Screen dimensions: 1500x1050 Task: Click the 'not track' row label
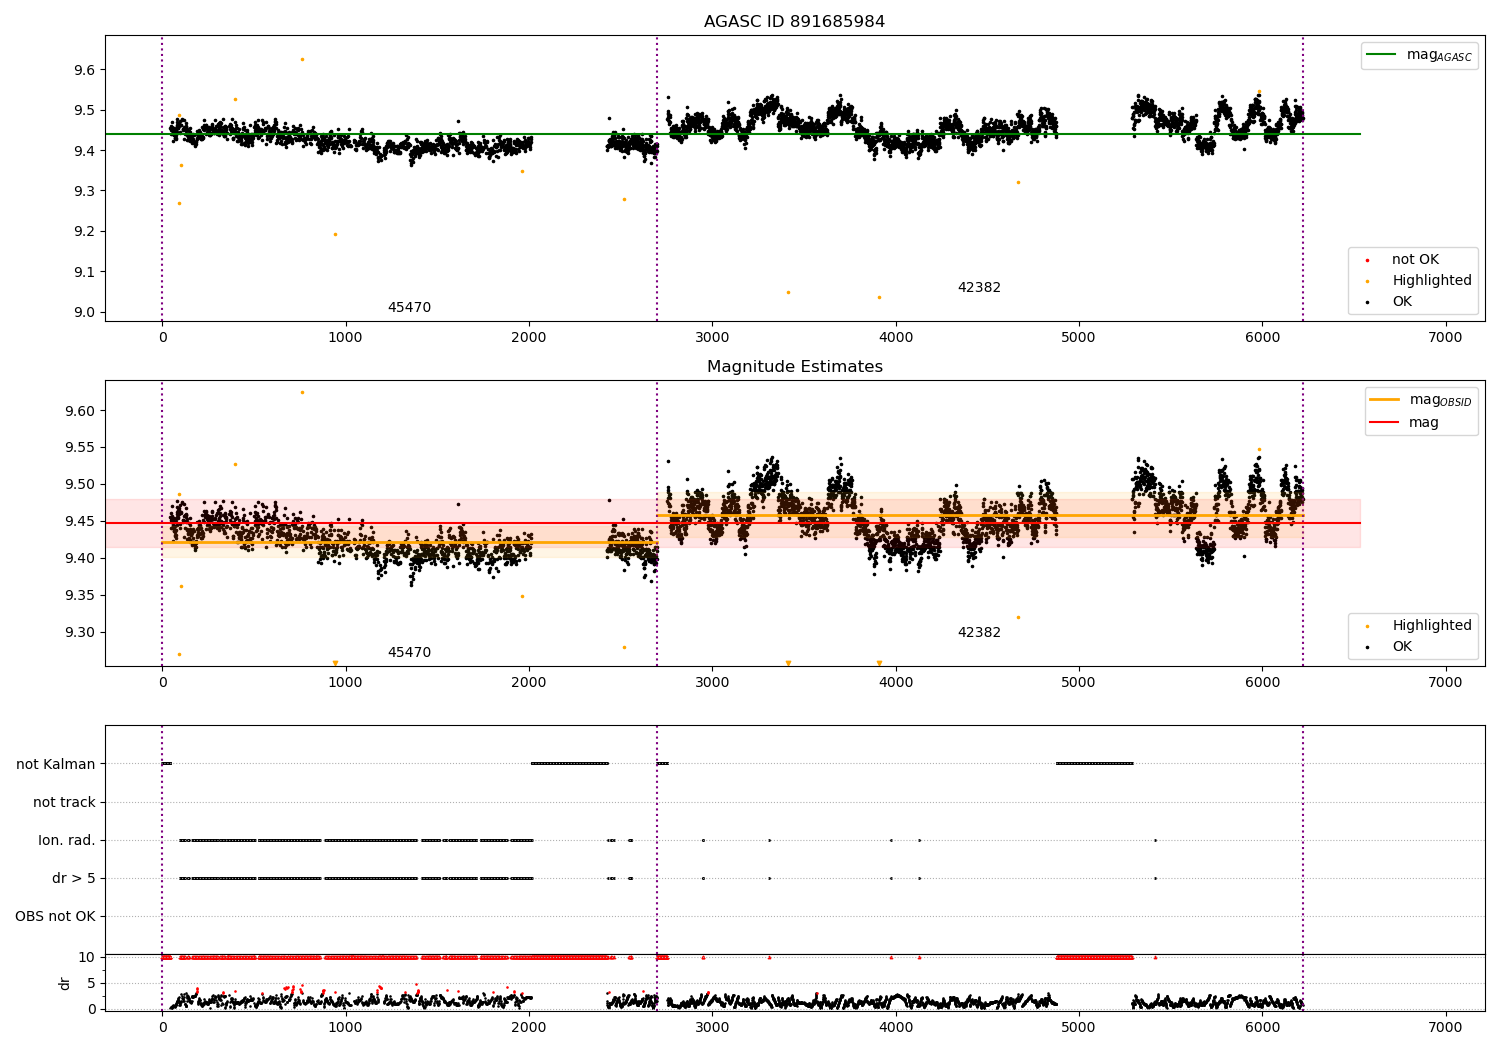coord(64,803)
